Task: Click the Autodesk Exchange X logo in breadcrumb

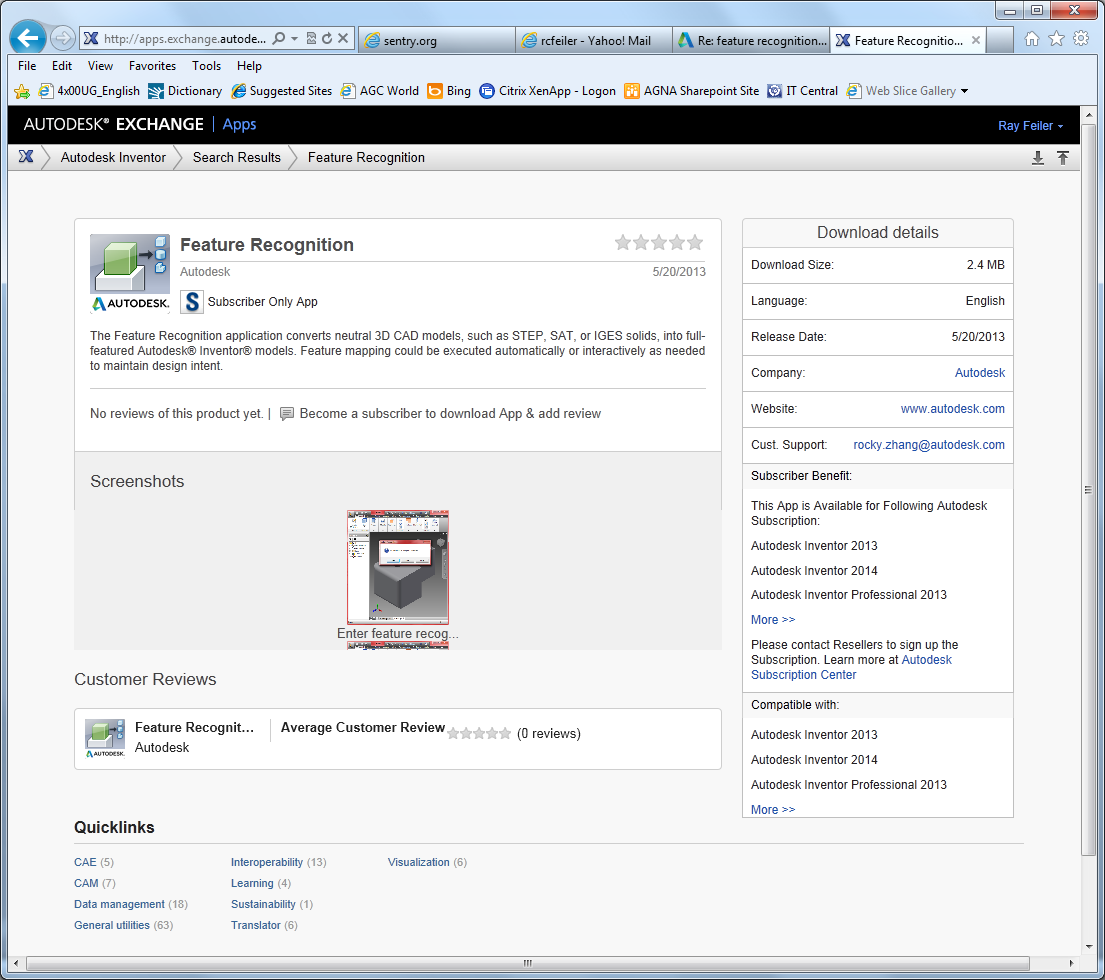Action: pos(27,157)
